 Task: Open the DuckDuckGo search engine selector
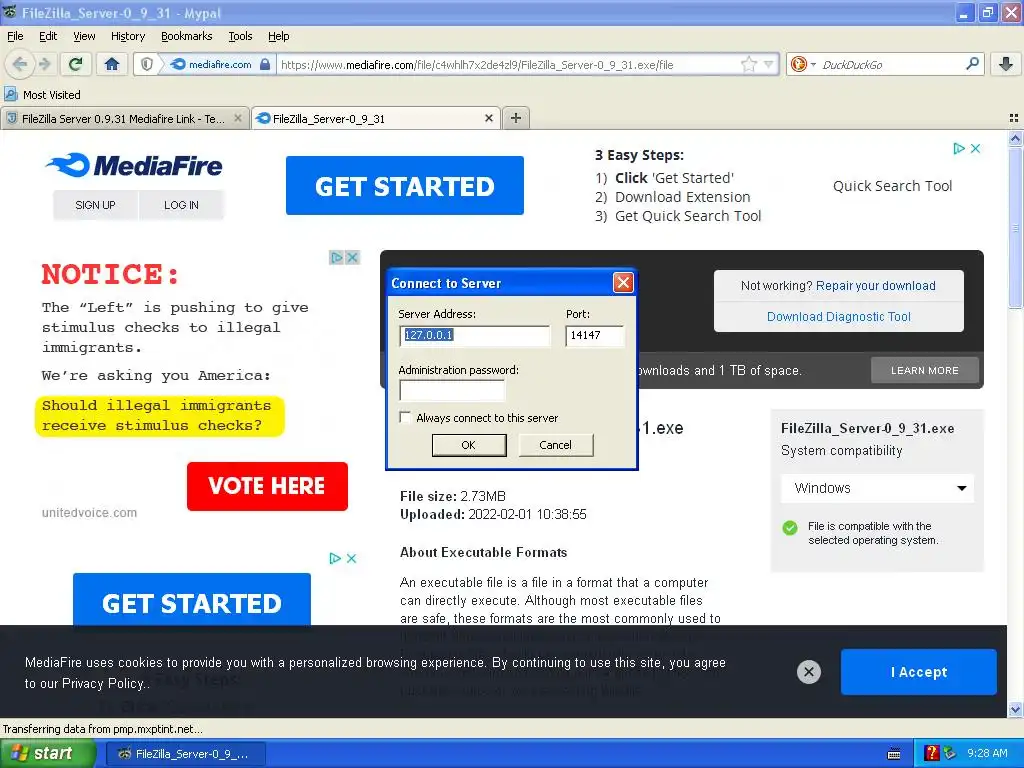803,64
